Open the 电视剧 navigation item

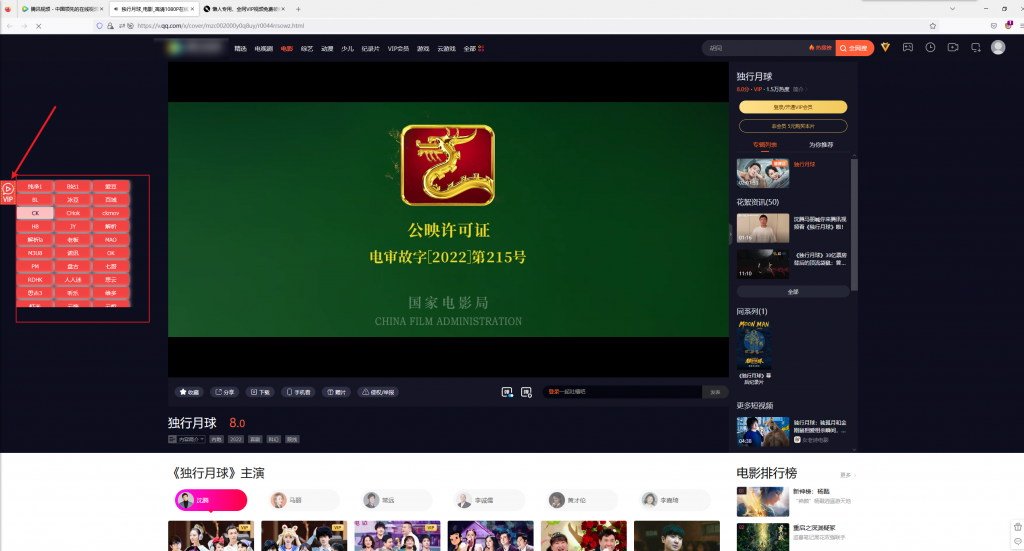coord(264,48)
